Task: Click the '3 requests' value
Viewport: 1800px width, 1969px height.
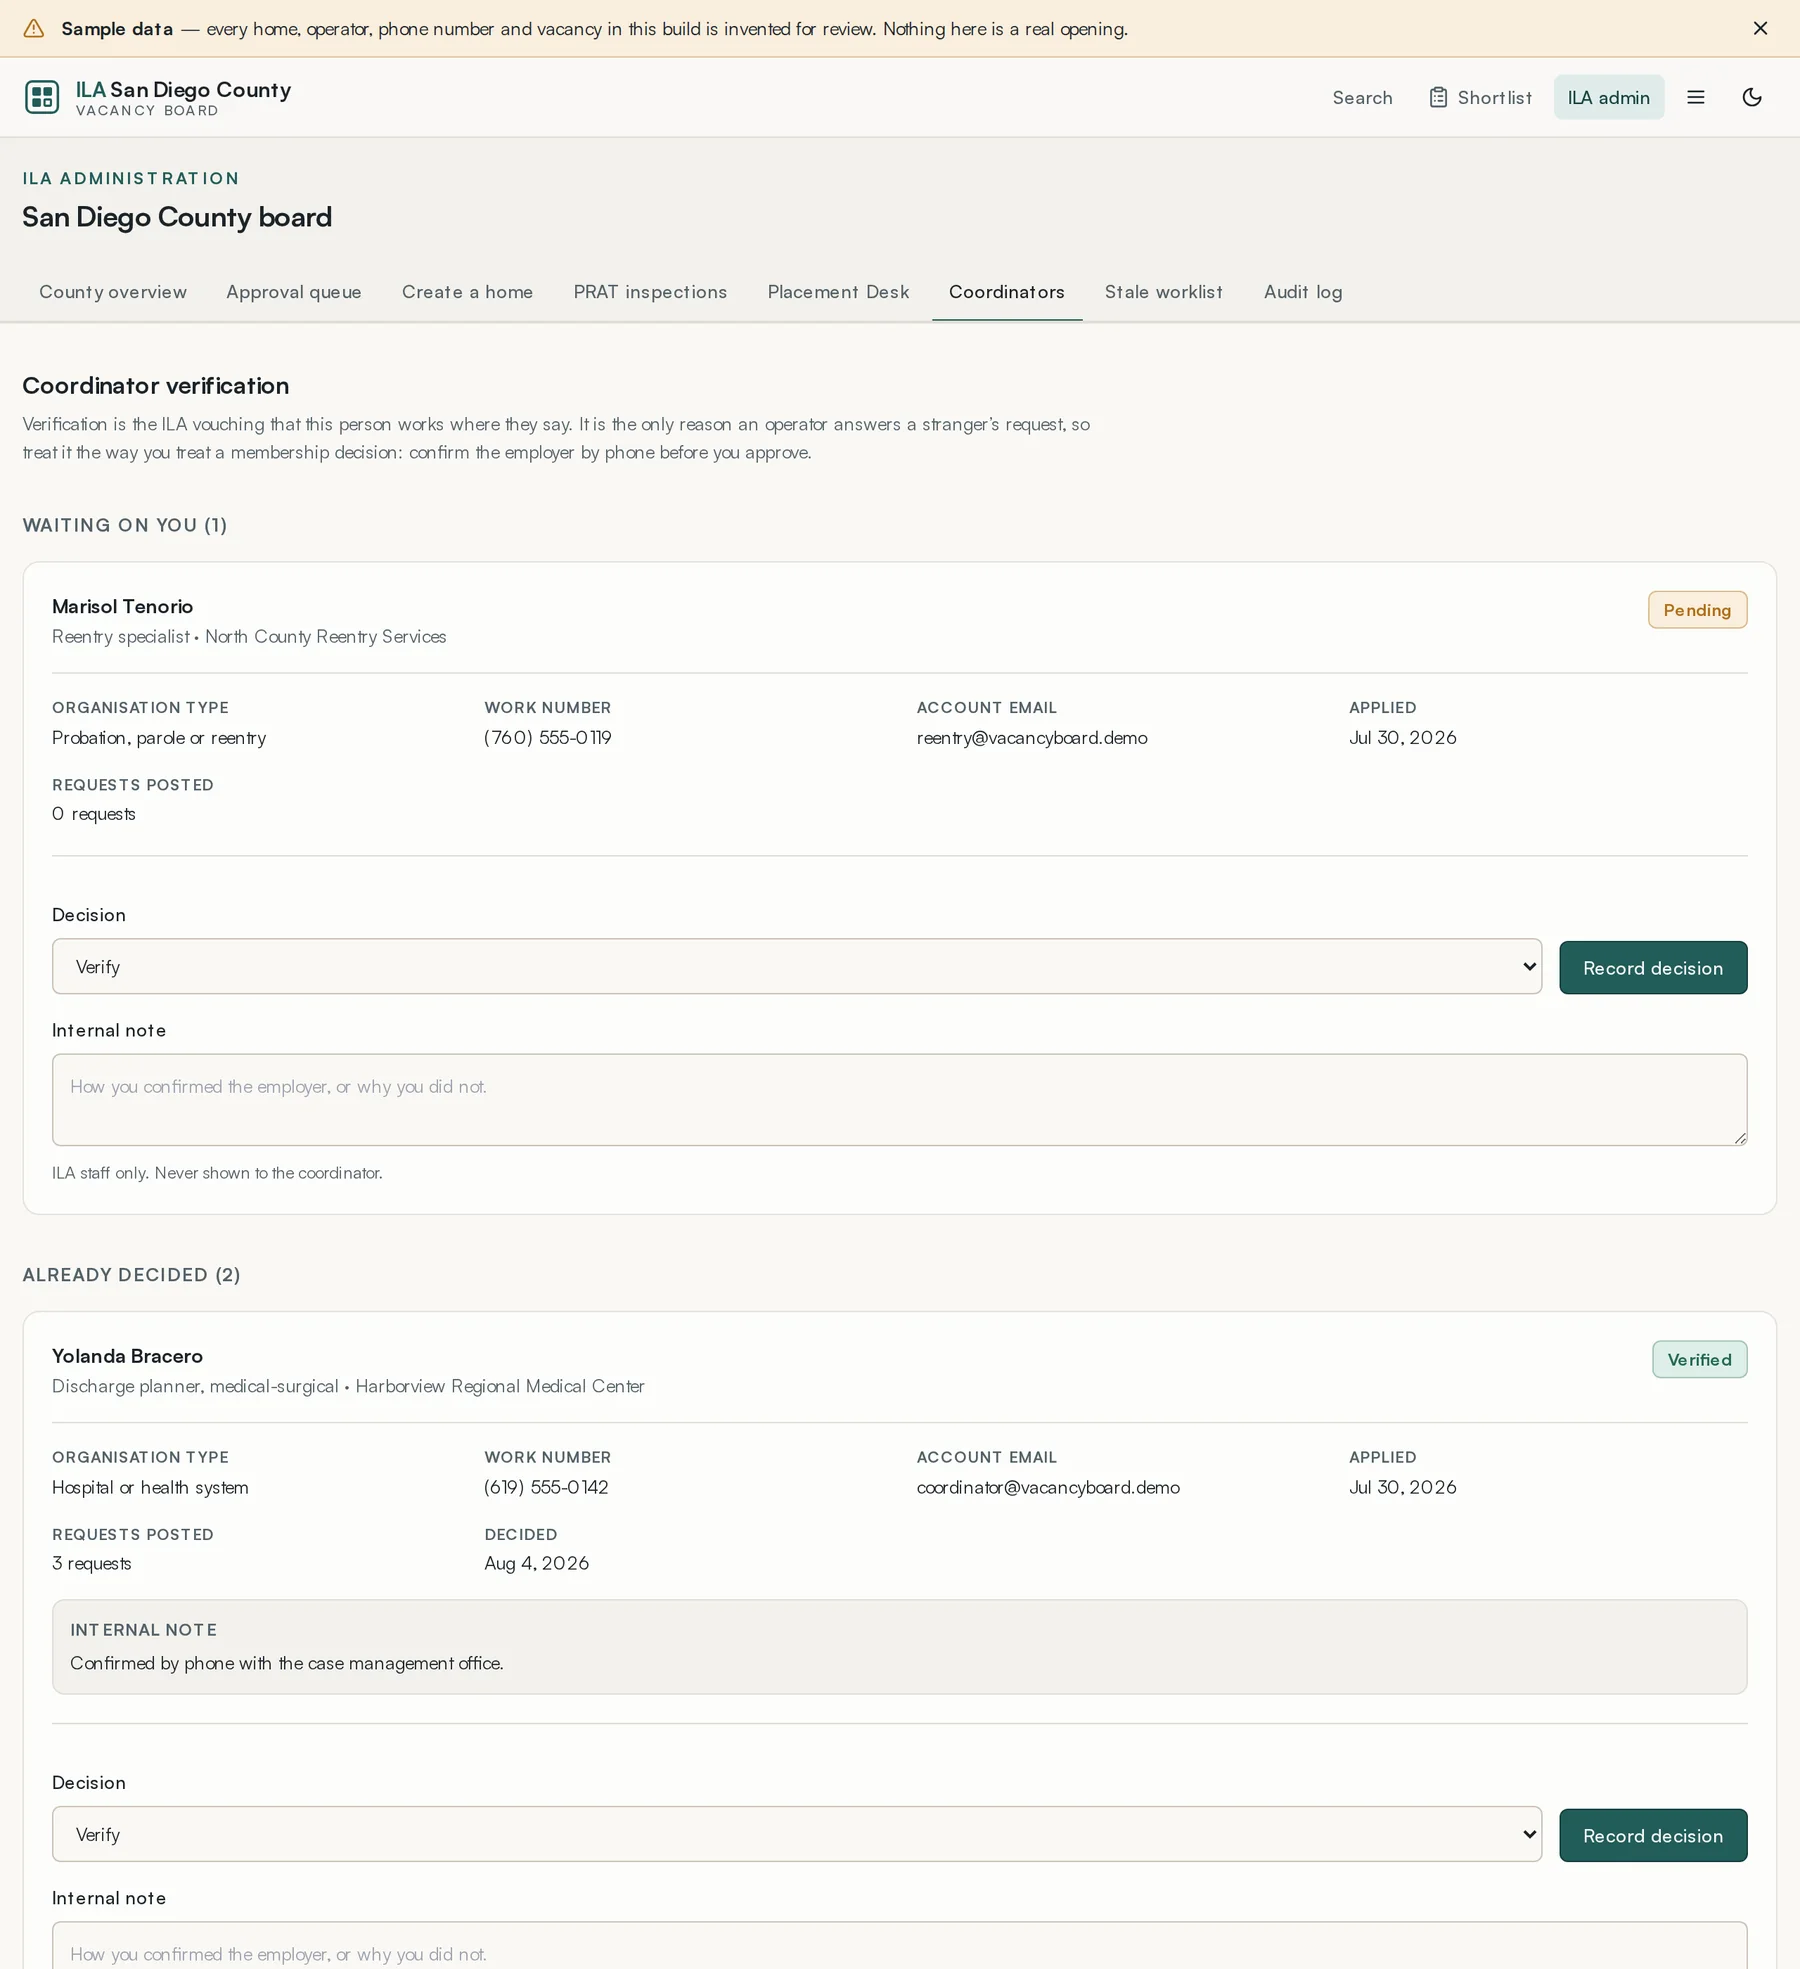Action: [91, 1563]
